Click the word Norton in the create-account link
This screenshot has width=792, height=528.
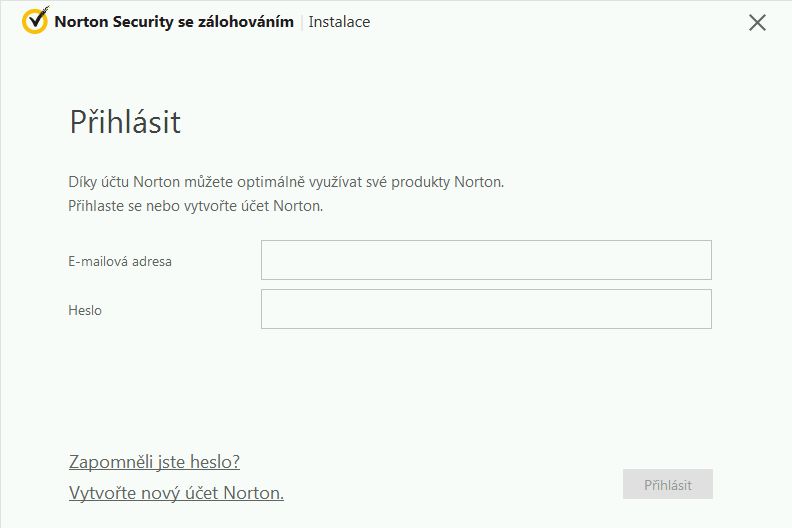pyautogui.click(x=253, y=493)
